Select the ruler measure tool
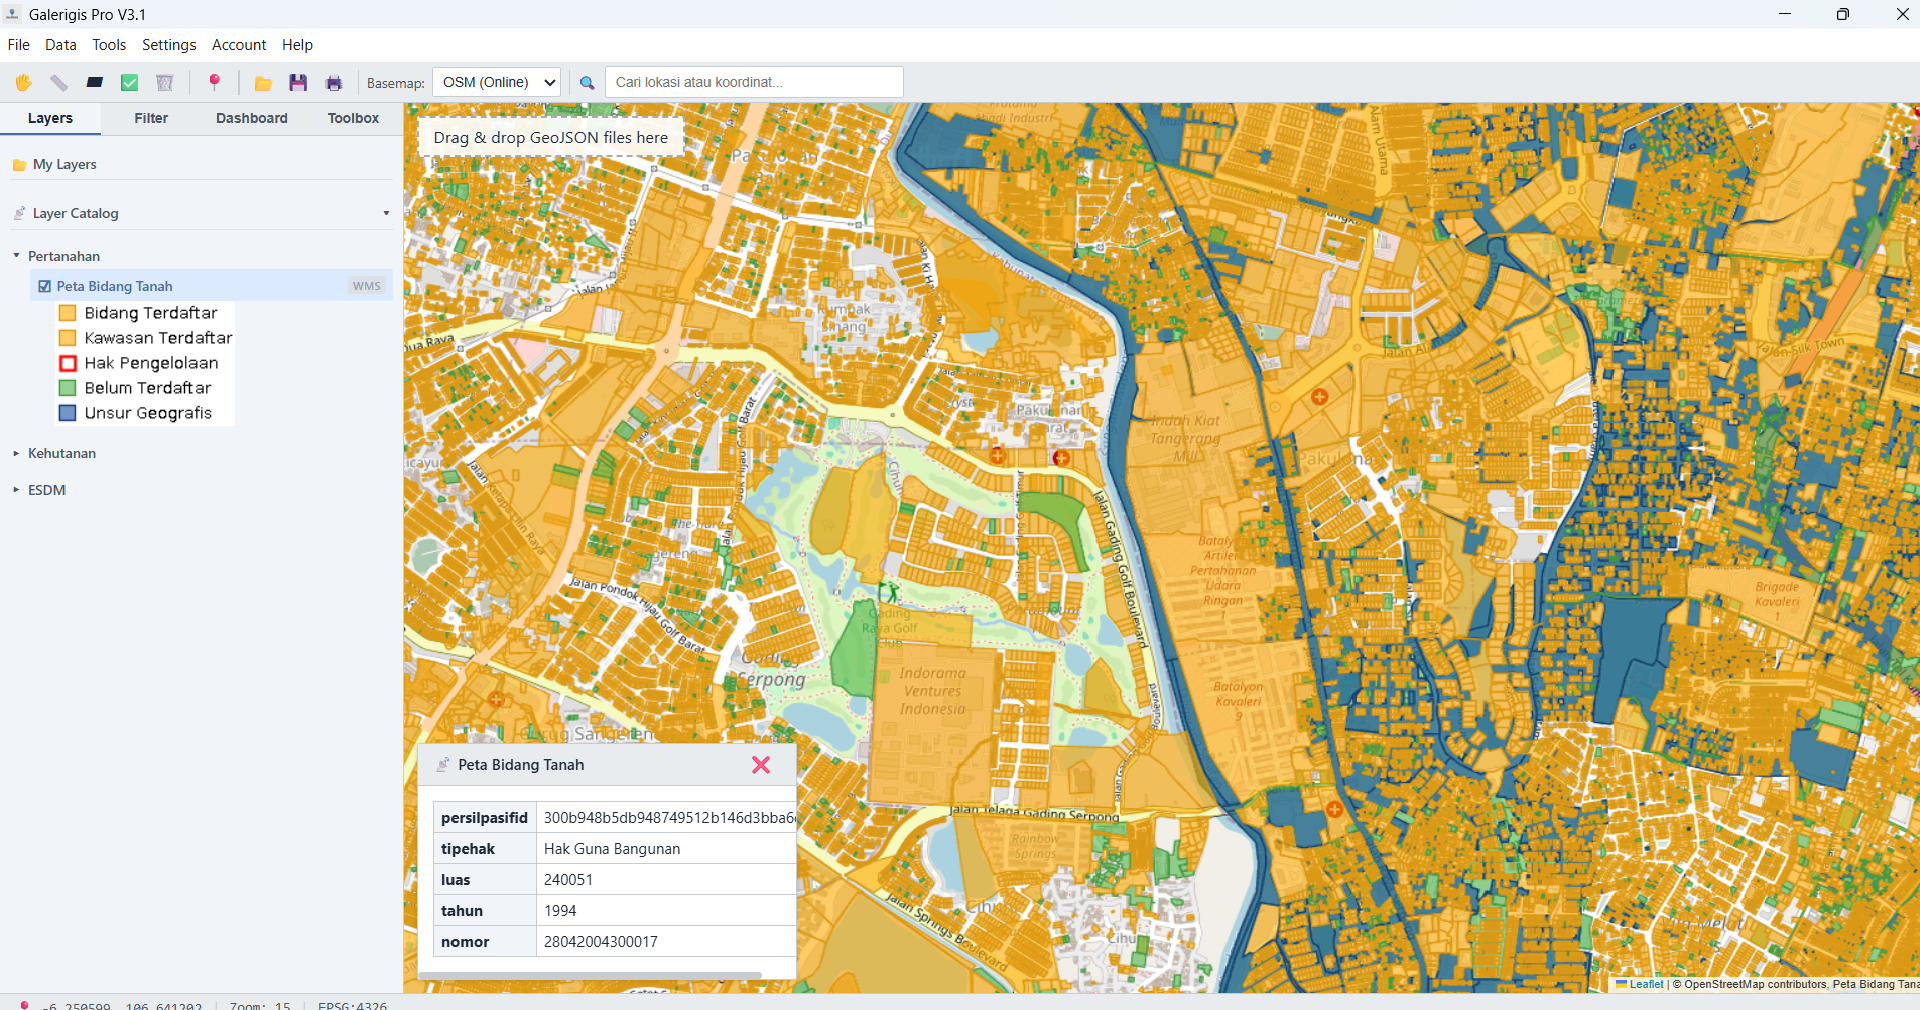 pos(59,83)
